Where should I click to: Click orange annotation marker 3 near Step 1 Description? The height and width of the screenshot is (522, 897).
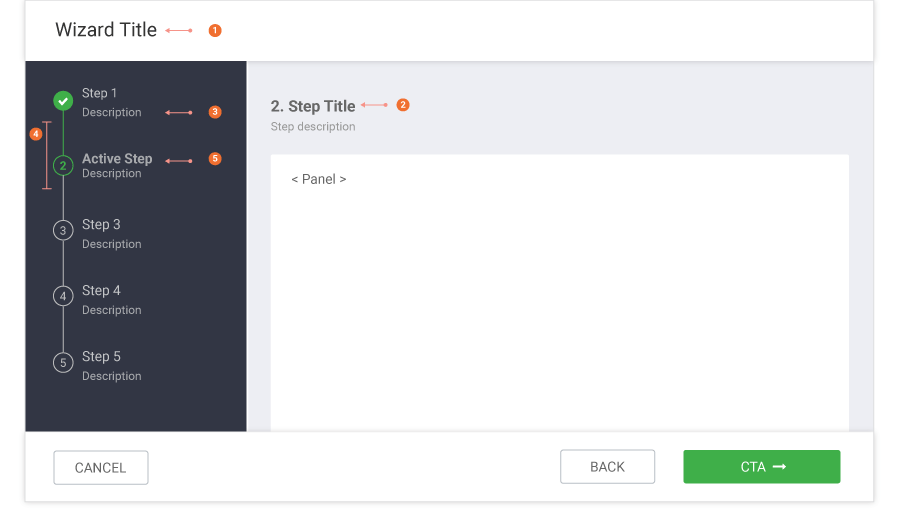click(215, 112)
